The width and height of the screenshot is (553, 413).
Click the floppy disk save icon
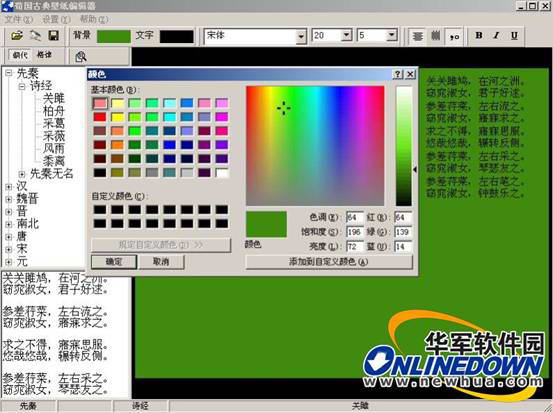click(53, 35)
